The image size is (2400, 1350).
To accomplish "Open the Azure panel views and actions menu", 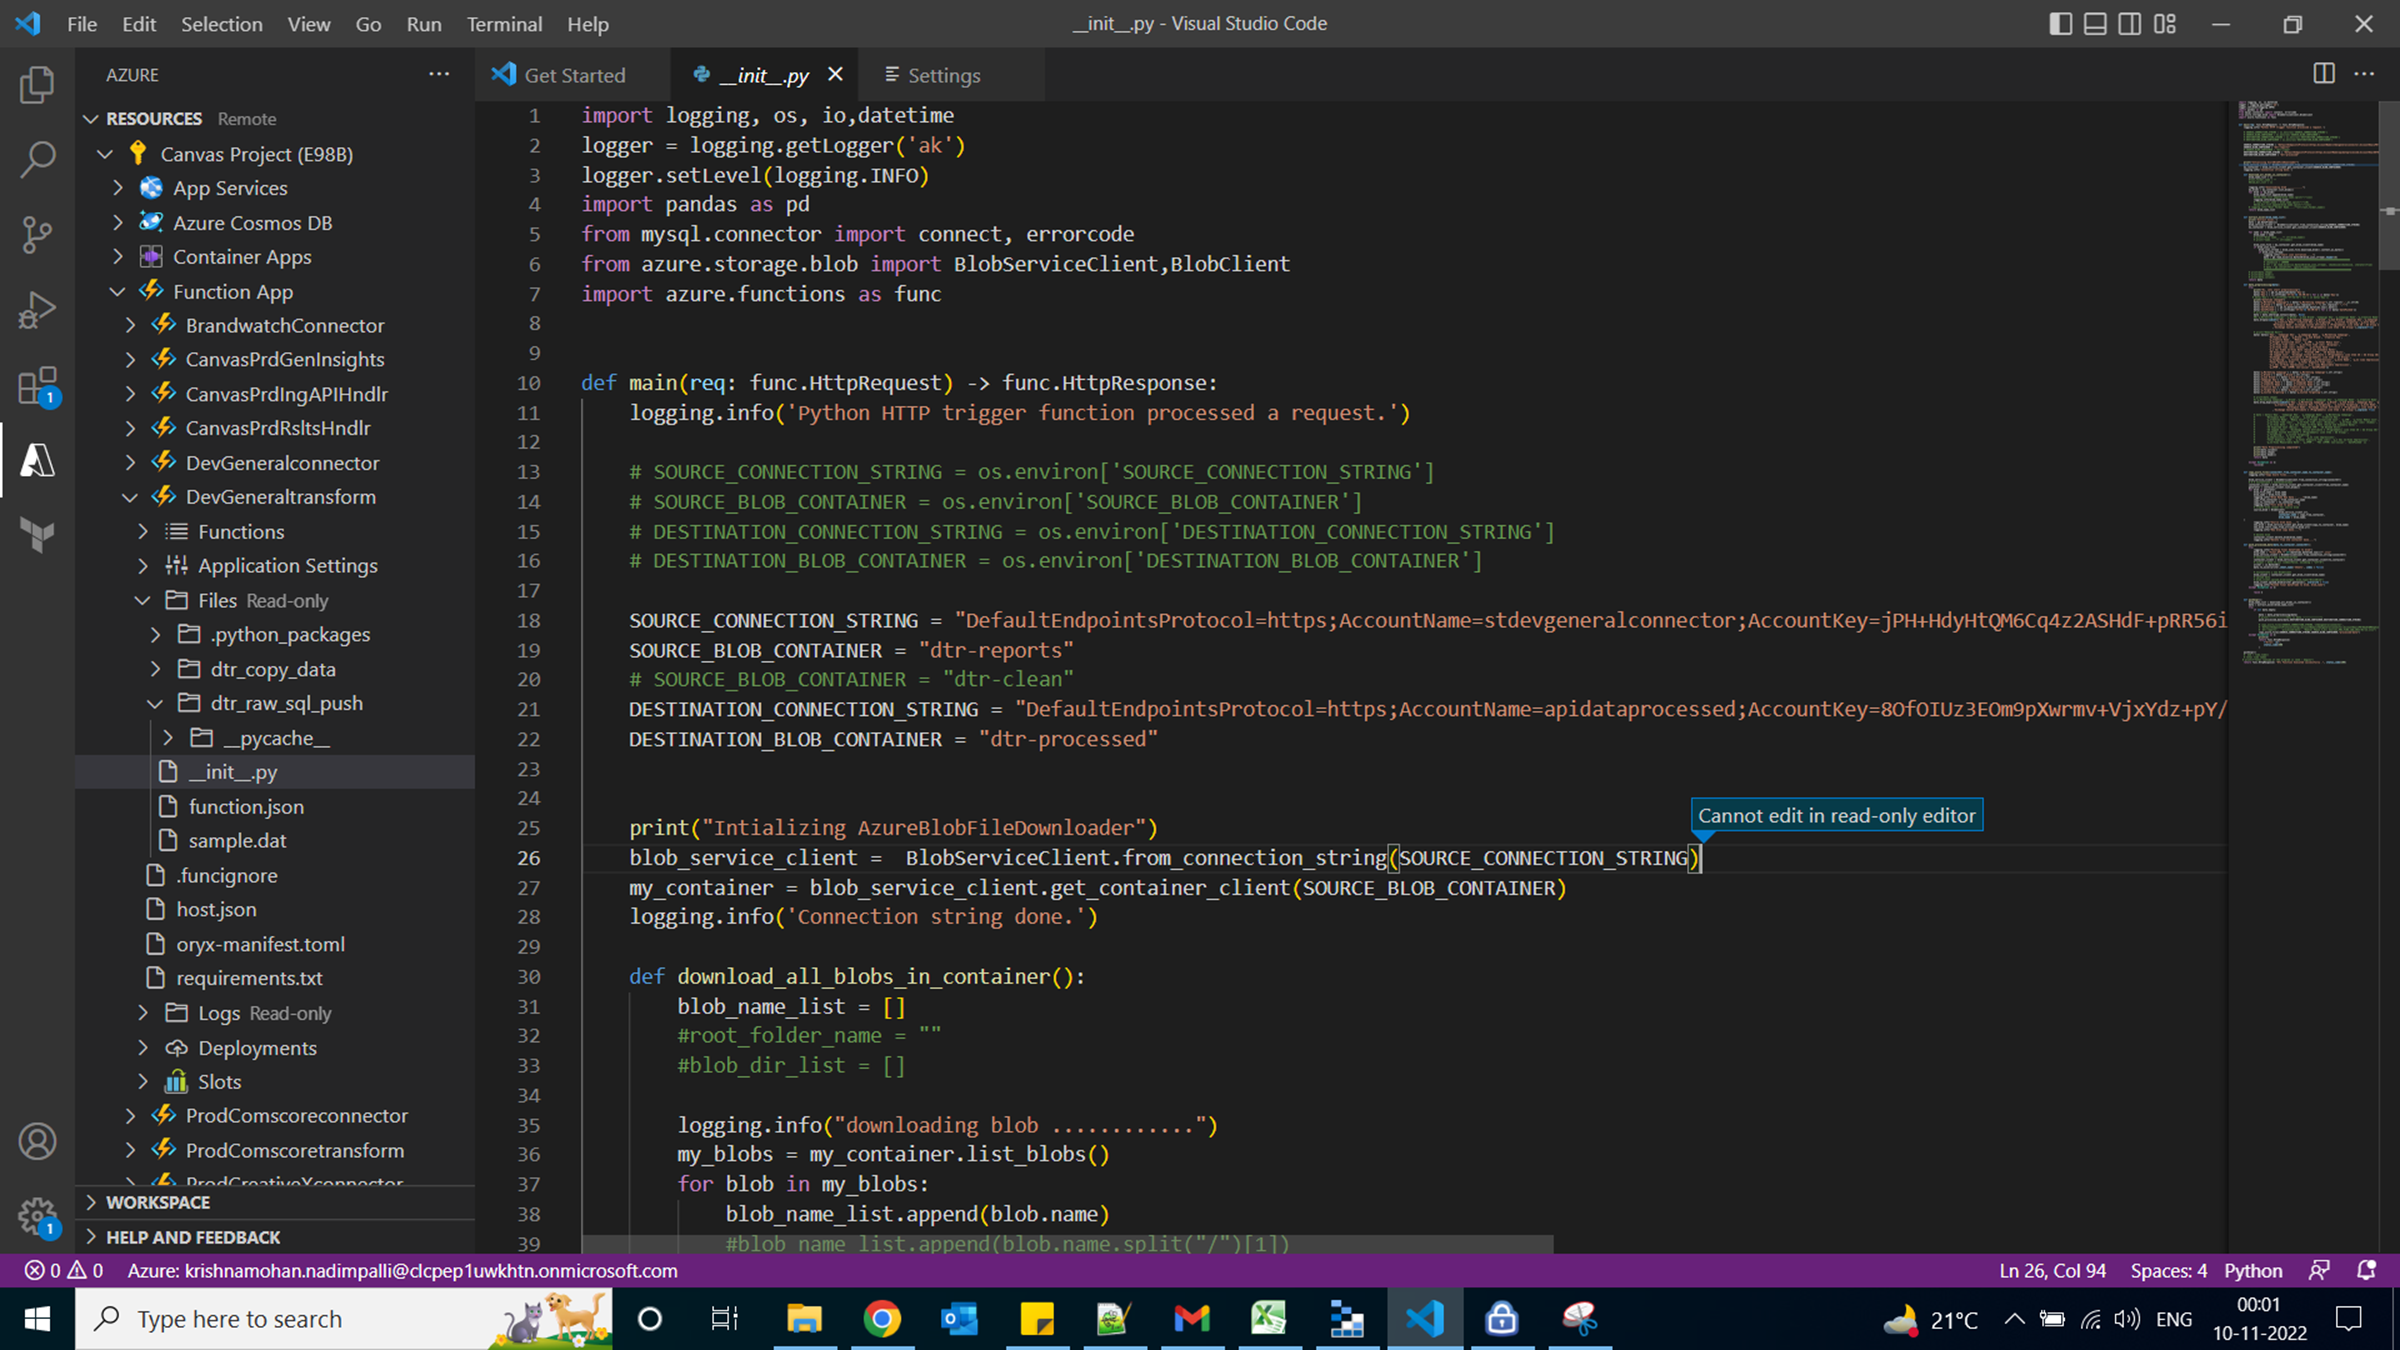I will point(439,74).
